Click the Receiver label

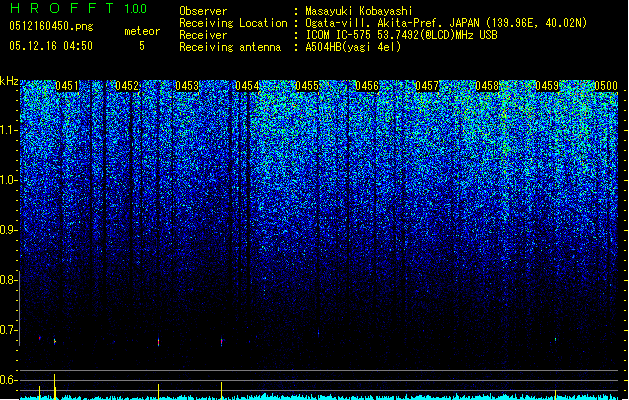(203, 35)
